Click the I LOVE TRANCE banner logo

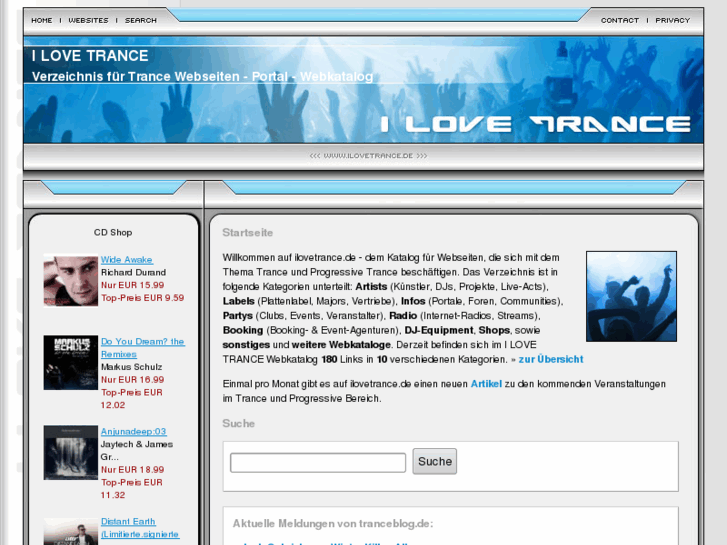(536, 124)
